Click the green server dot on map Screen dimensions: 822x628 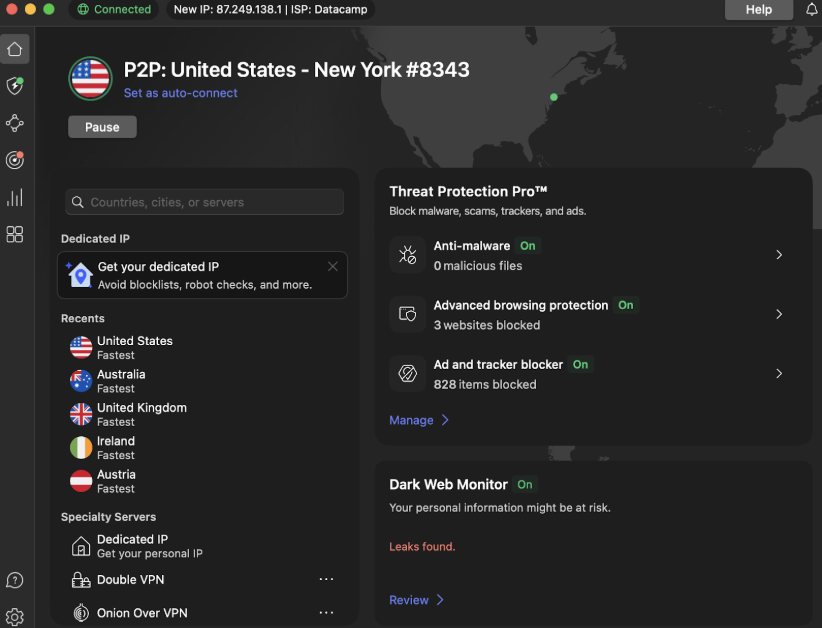(554, 97)
